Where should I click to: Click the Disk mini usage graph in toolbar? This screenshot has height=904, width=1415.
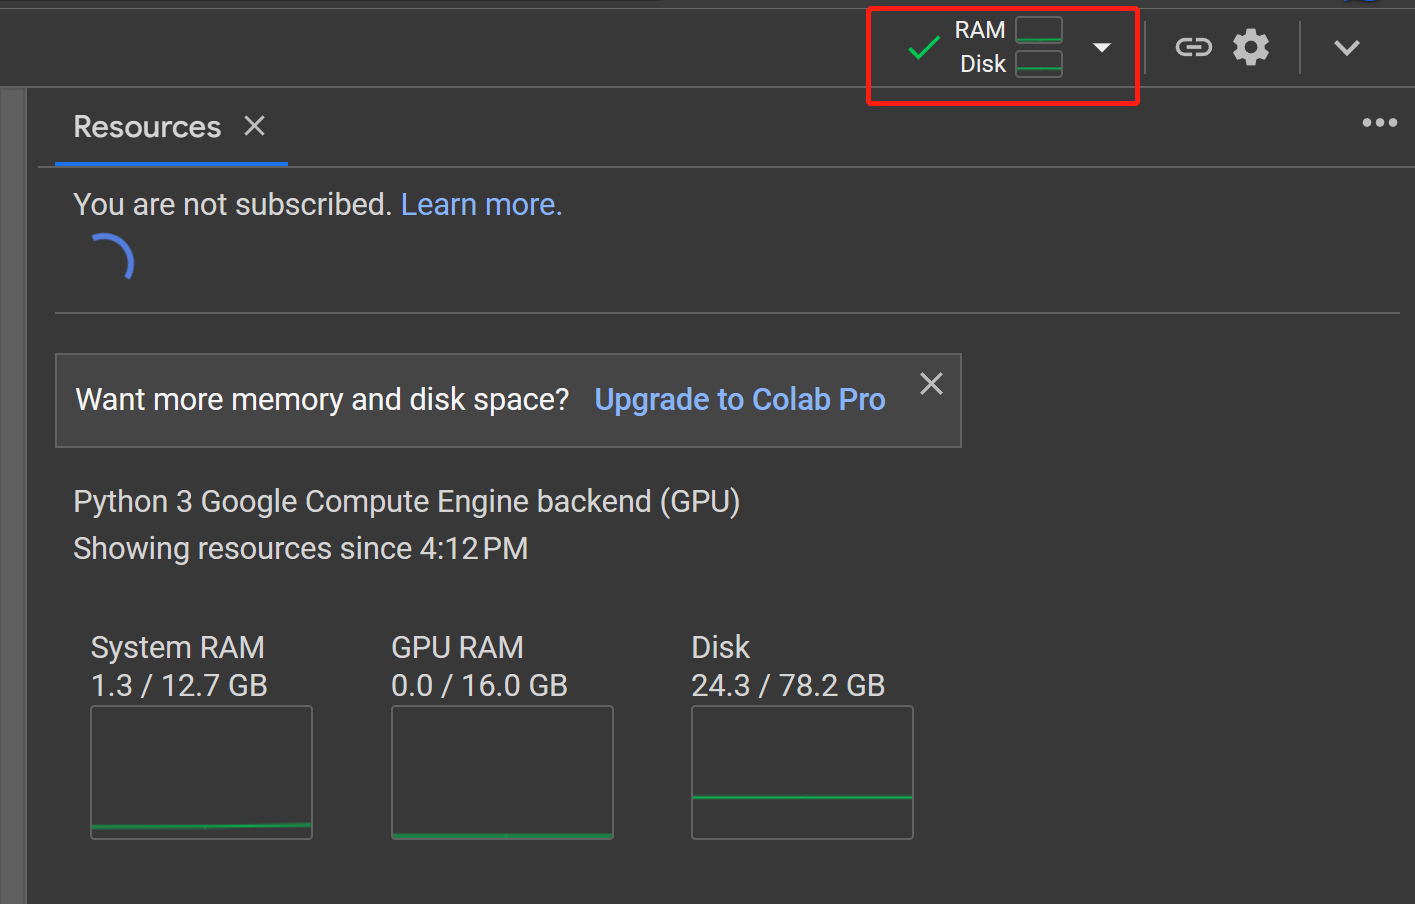pos(1038,64)
